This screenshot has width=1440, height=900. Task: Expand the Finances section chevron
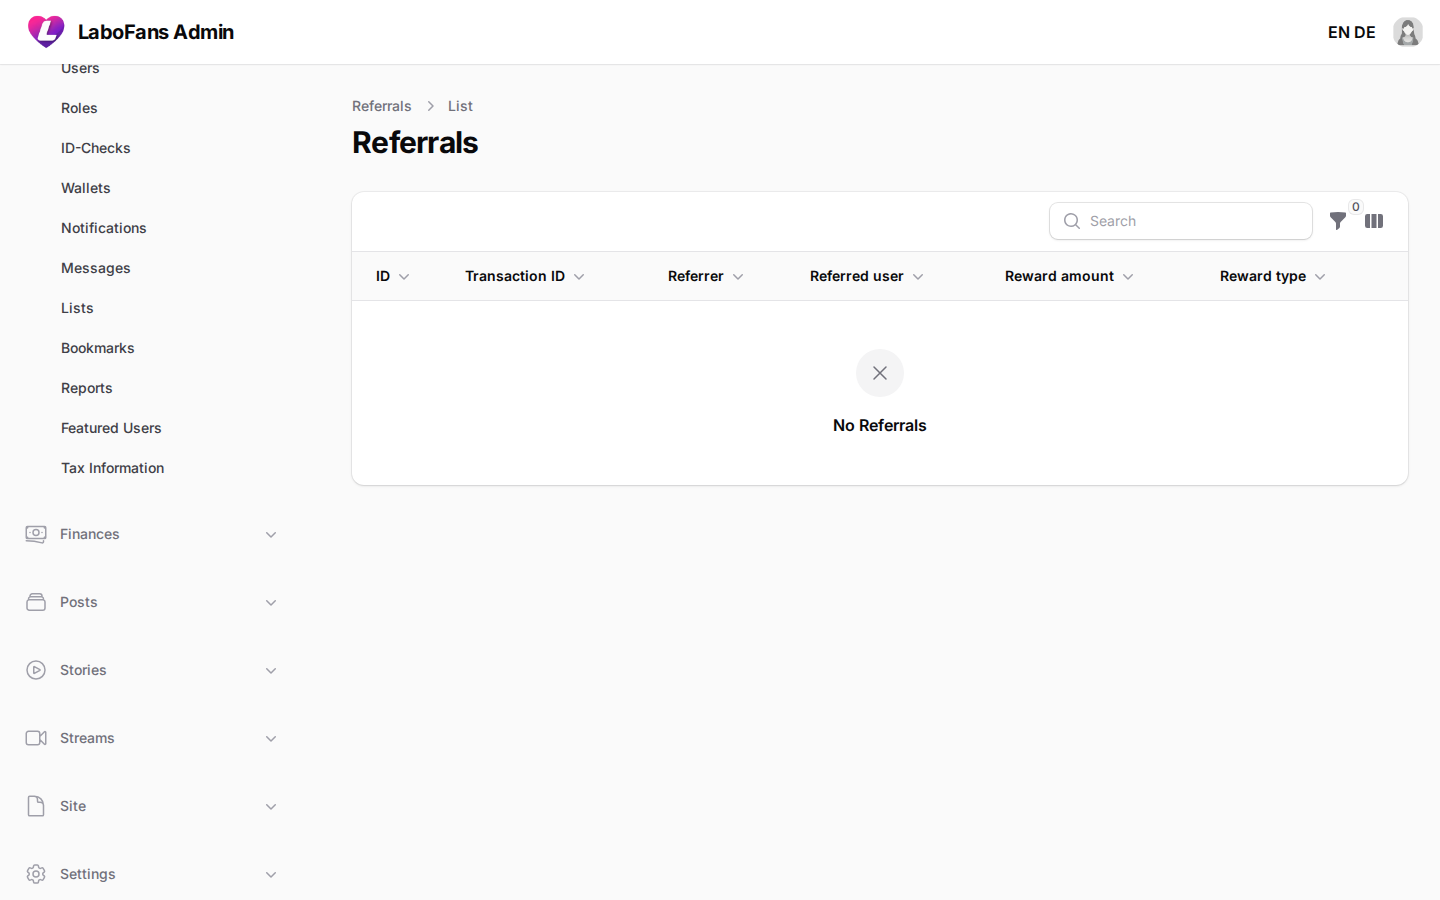point(271,535)
